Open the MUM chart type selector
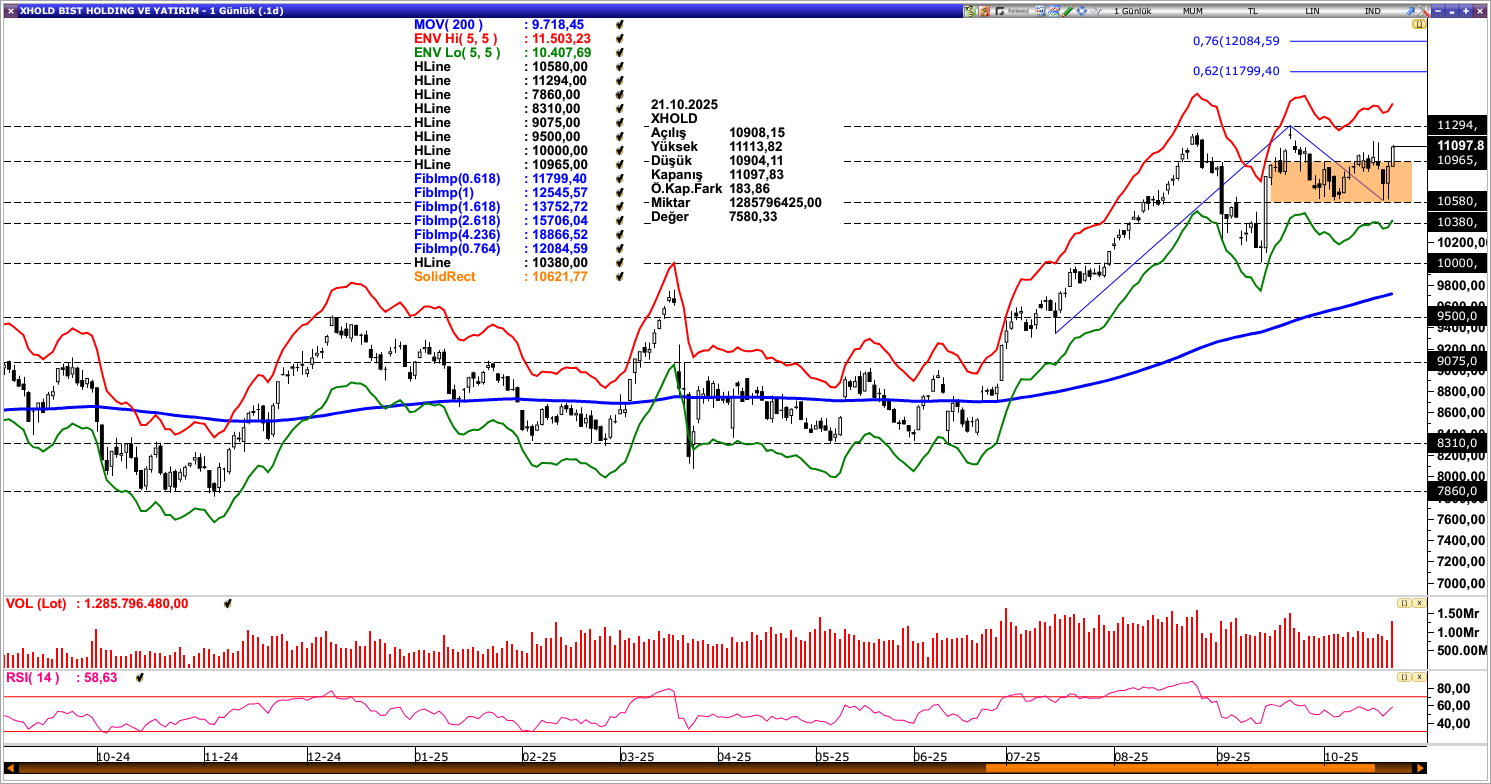1491x784 pixels. pyautogui.click(x=1192, y=11)
